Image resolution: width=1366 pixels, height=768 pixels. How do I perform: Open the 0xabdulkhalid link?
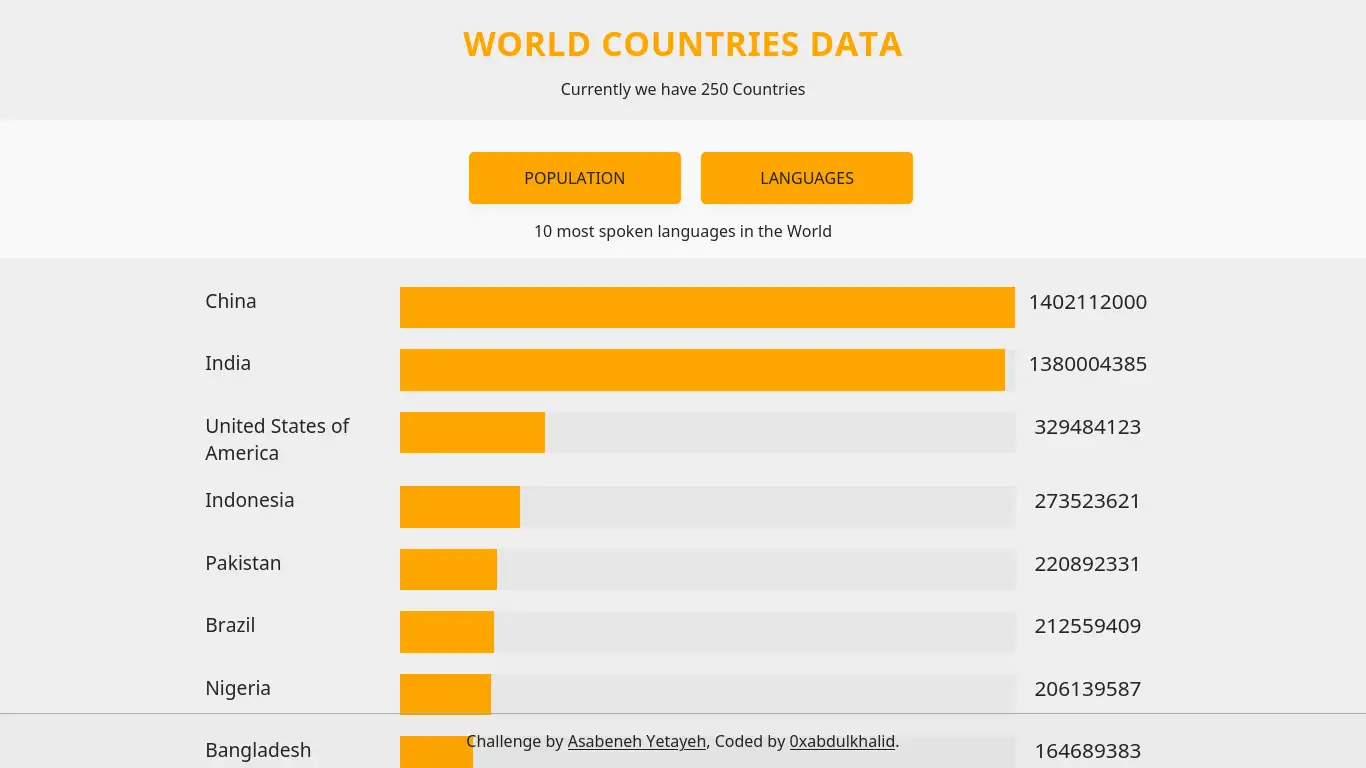tap(842, 742)
